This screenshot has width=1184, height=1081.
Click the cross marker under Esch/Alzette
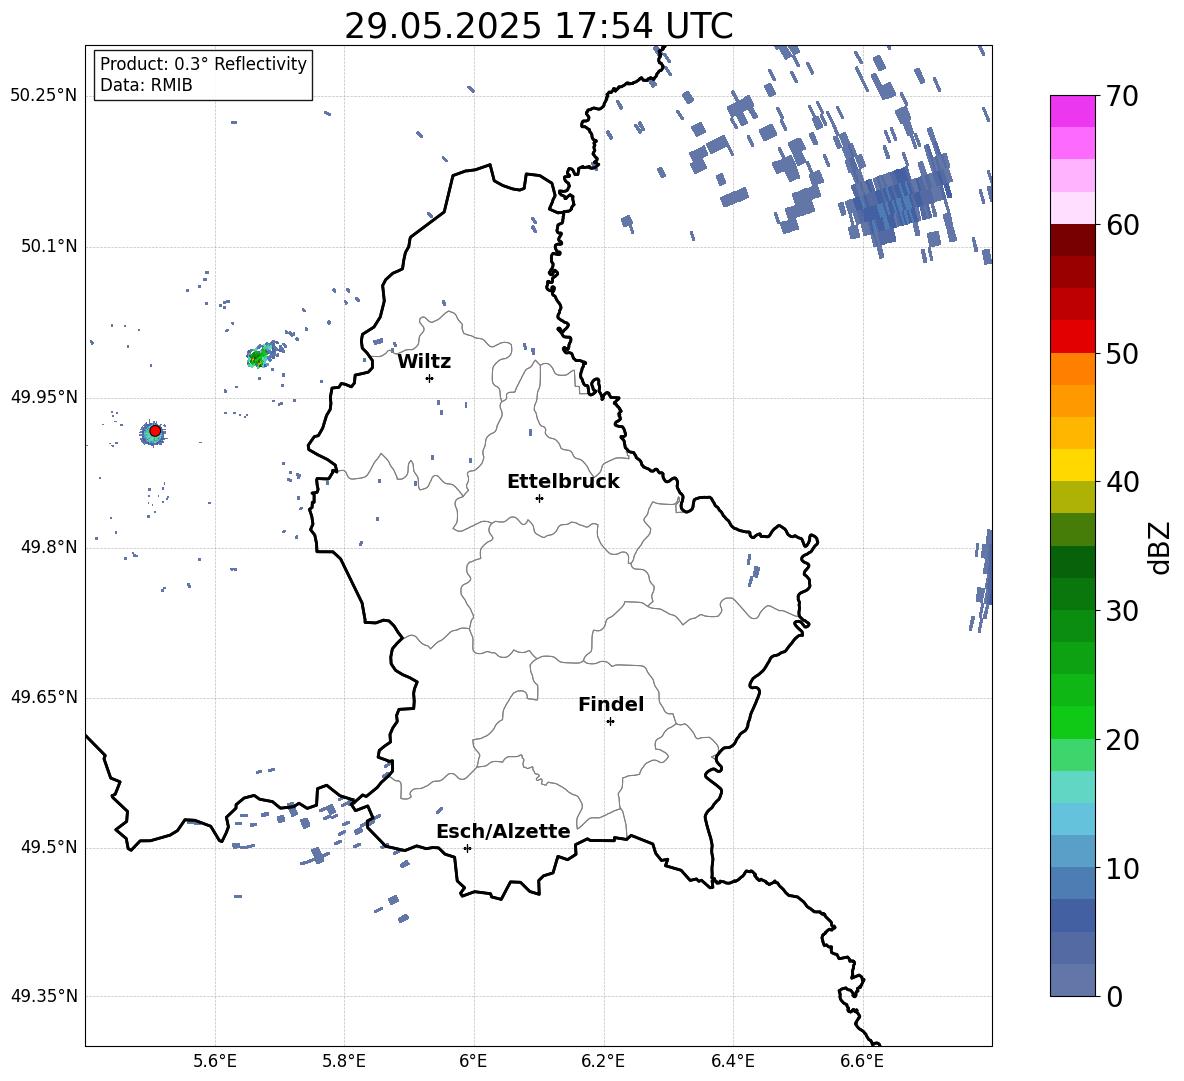[467, 848]
